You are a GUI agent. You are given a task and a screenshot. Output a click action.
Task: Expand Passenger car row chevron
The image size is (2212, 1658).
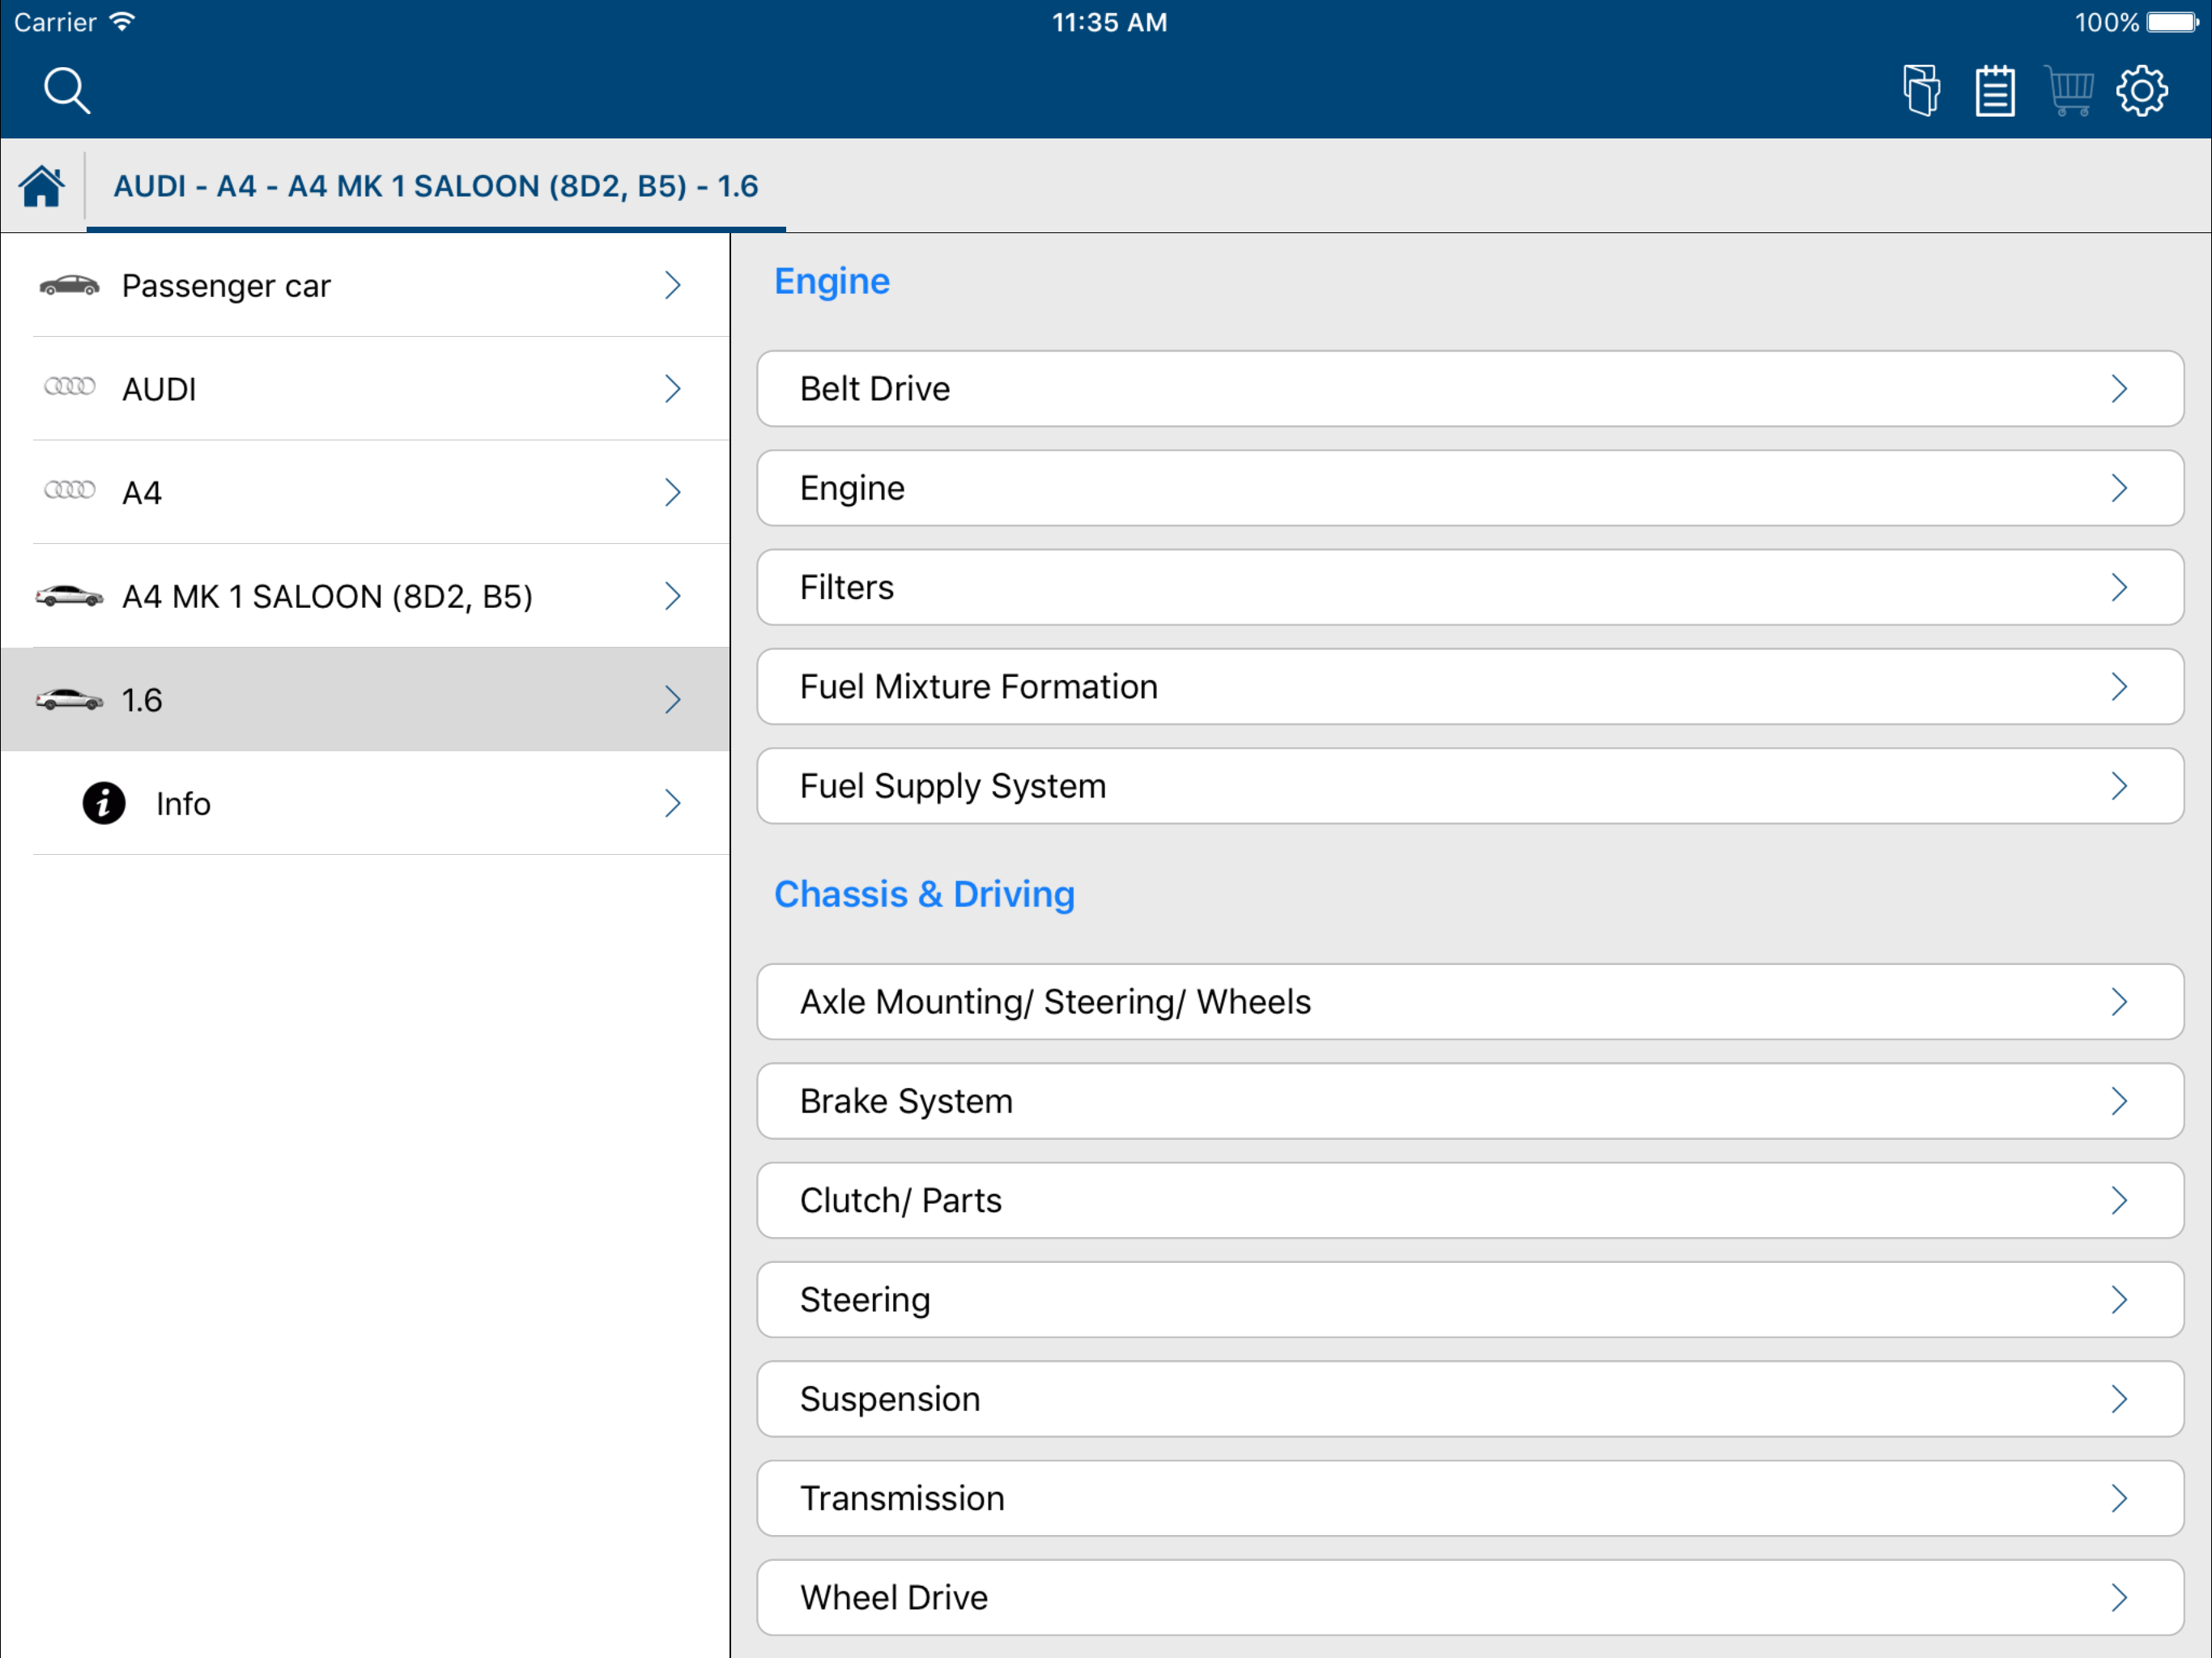[x=673, y=285]
